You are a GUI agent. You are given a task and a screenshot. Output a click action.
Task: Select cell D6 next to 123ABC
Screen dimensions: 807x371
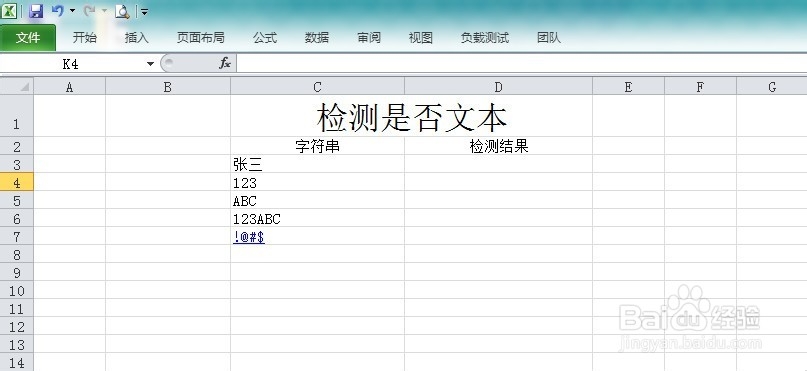coord(498,218)
